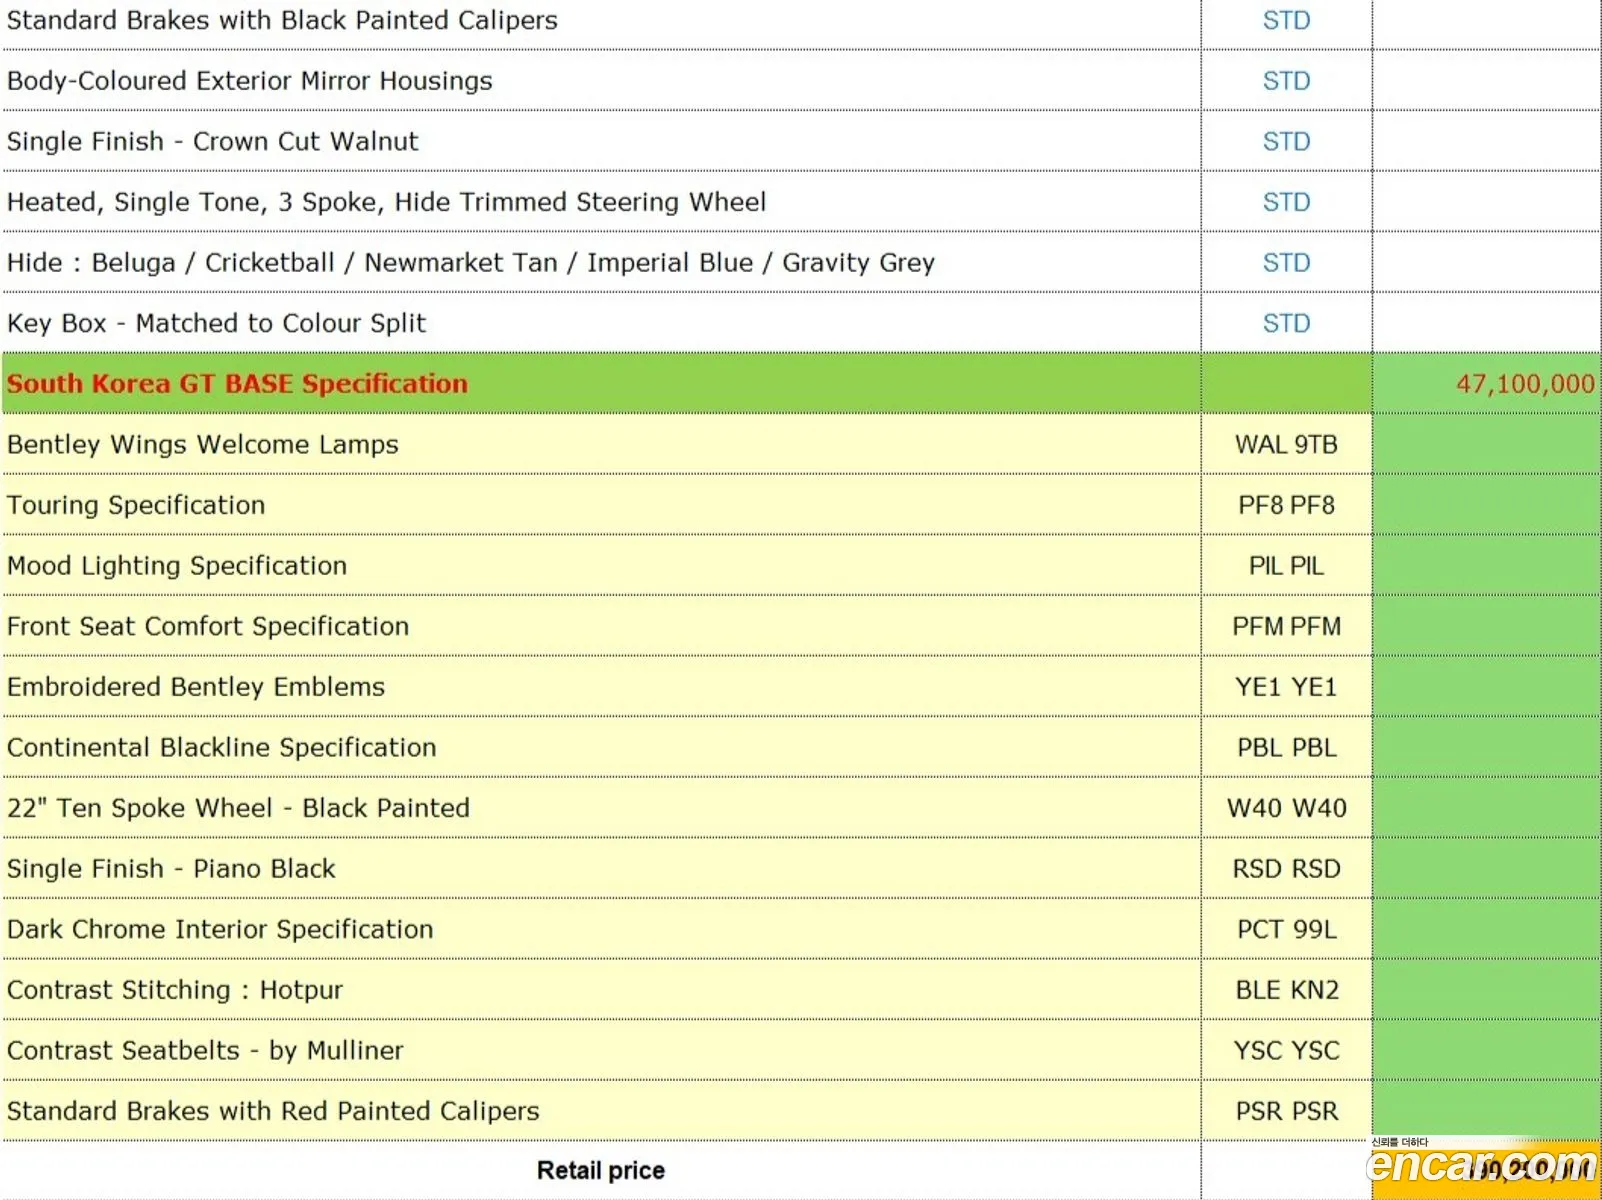The width and height of the screenshot is (1602, 1200).
Task: Click the 'PBL PBL' option code
Action: coord(1286,748)
